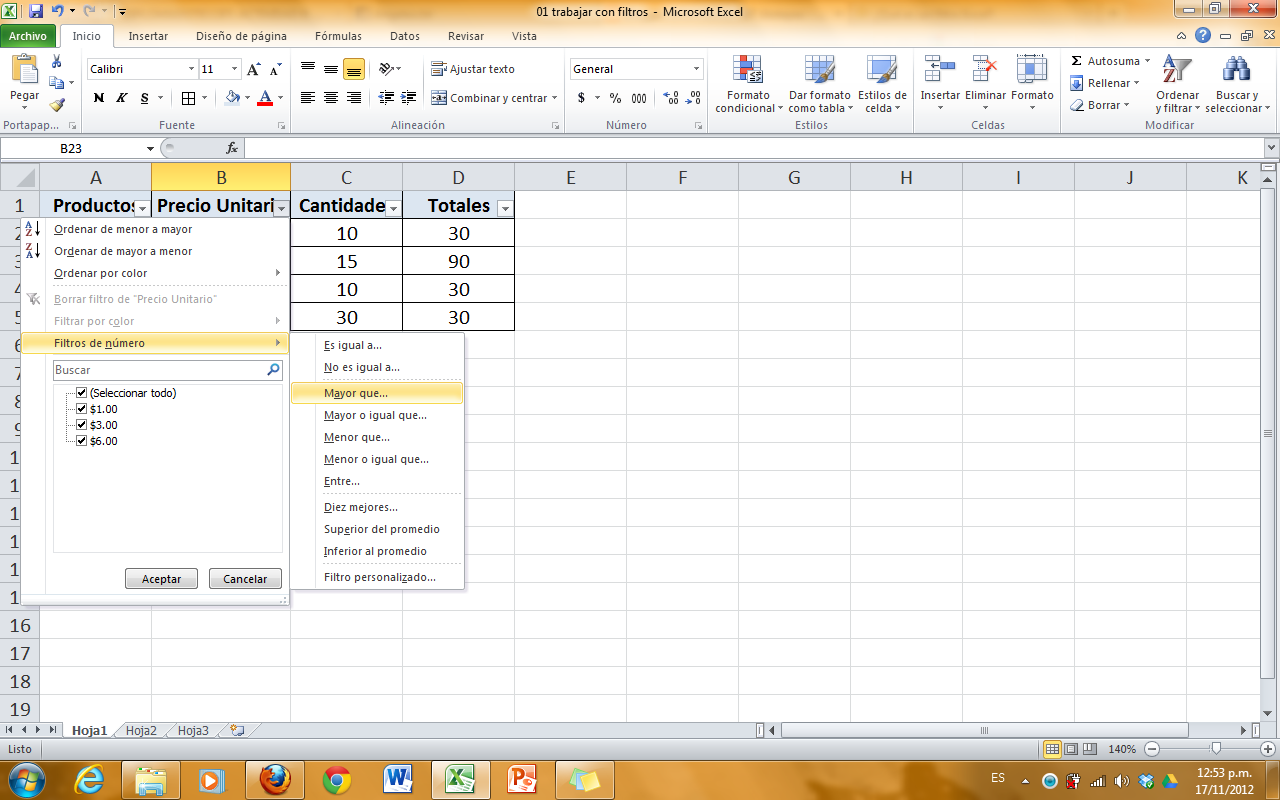
Task: Uncheck Seleccionar todo in filter list
Action: 82,392
